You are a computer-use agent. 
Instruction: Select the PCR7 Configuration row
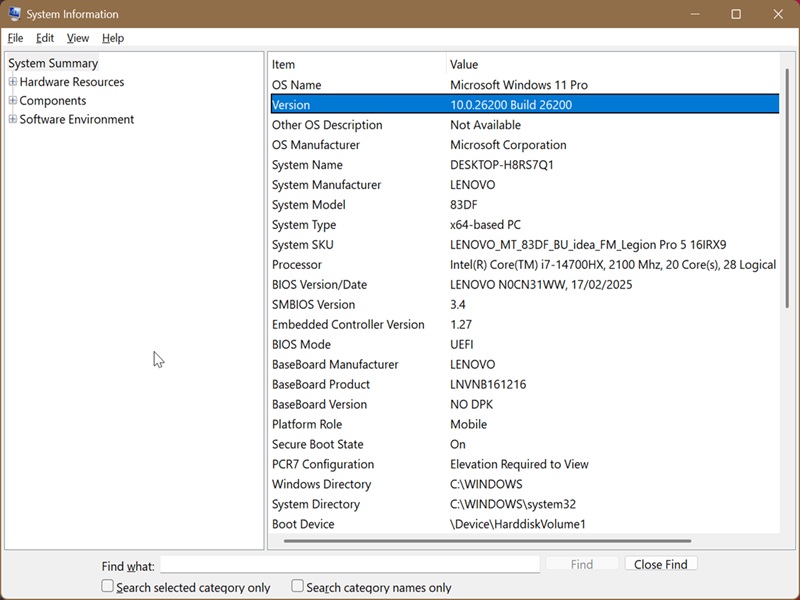[525, 464]
